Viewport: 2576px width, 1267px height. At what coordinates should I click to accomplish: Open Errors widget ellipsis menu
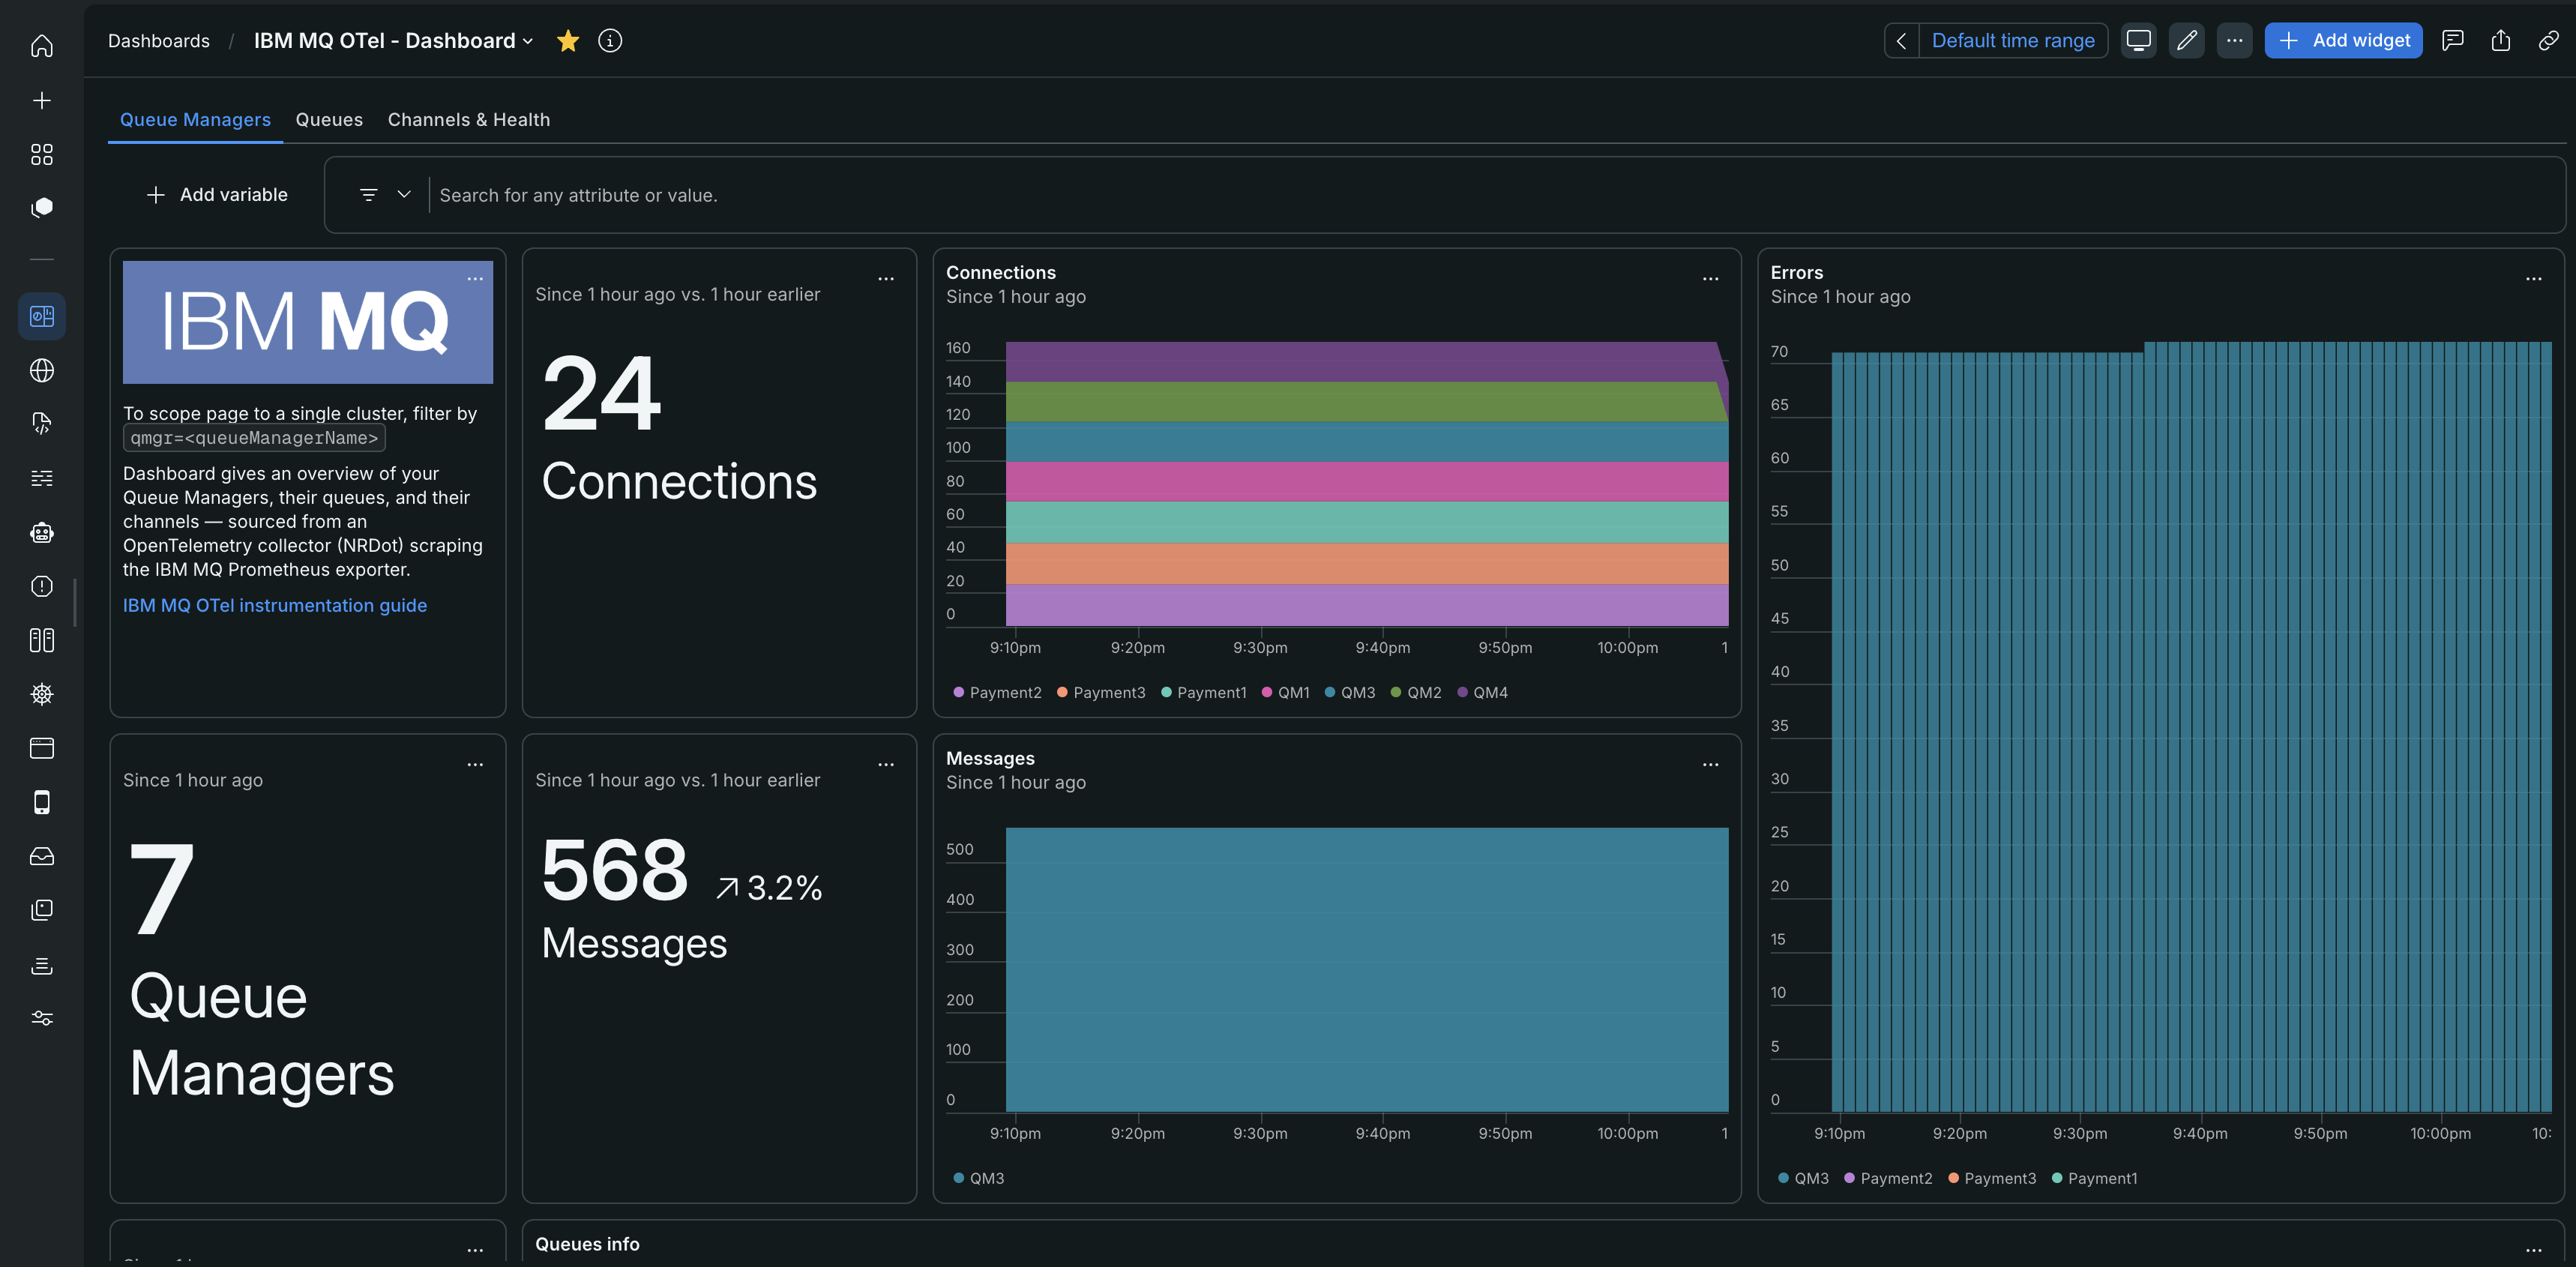2533,279
